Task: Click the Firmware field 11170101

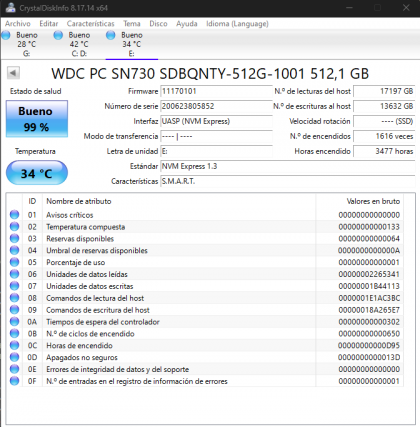Action: (x=216, y=91)
